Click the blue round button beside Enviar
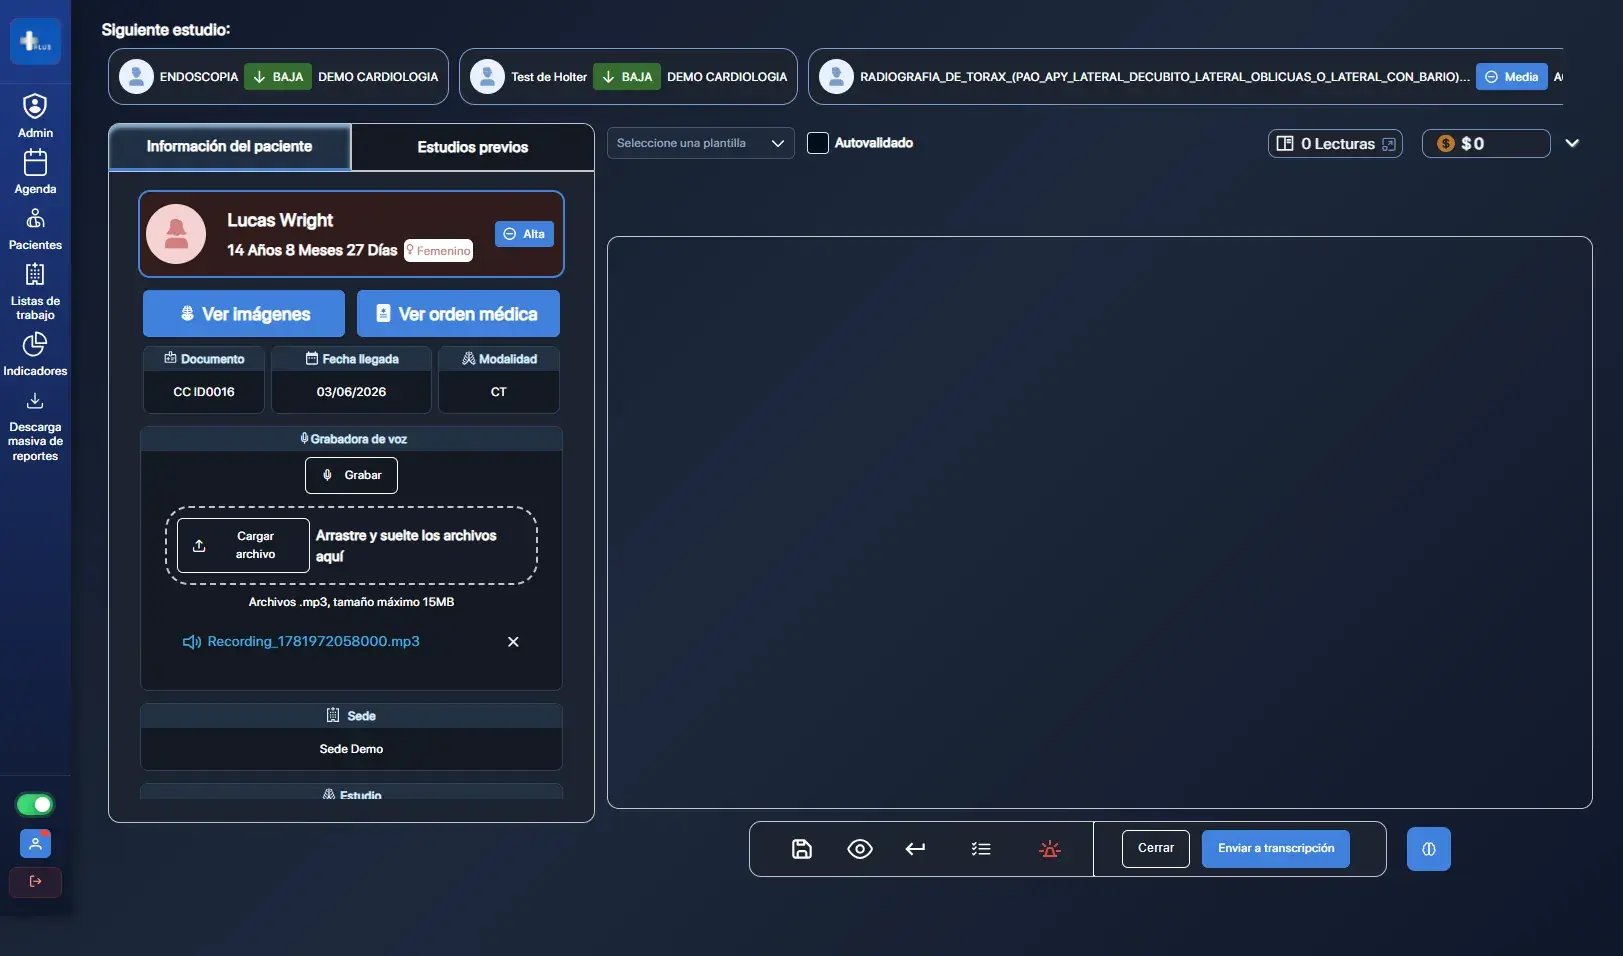The height and width of the screenshot is (956, 1623). tap(1429, 849)
